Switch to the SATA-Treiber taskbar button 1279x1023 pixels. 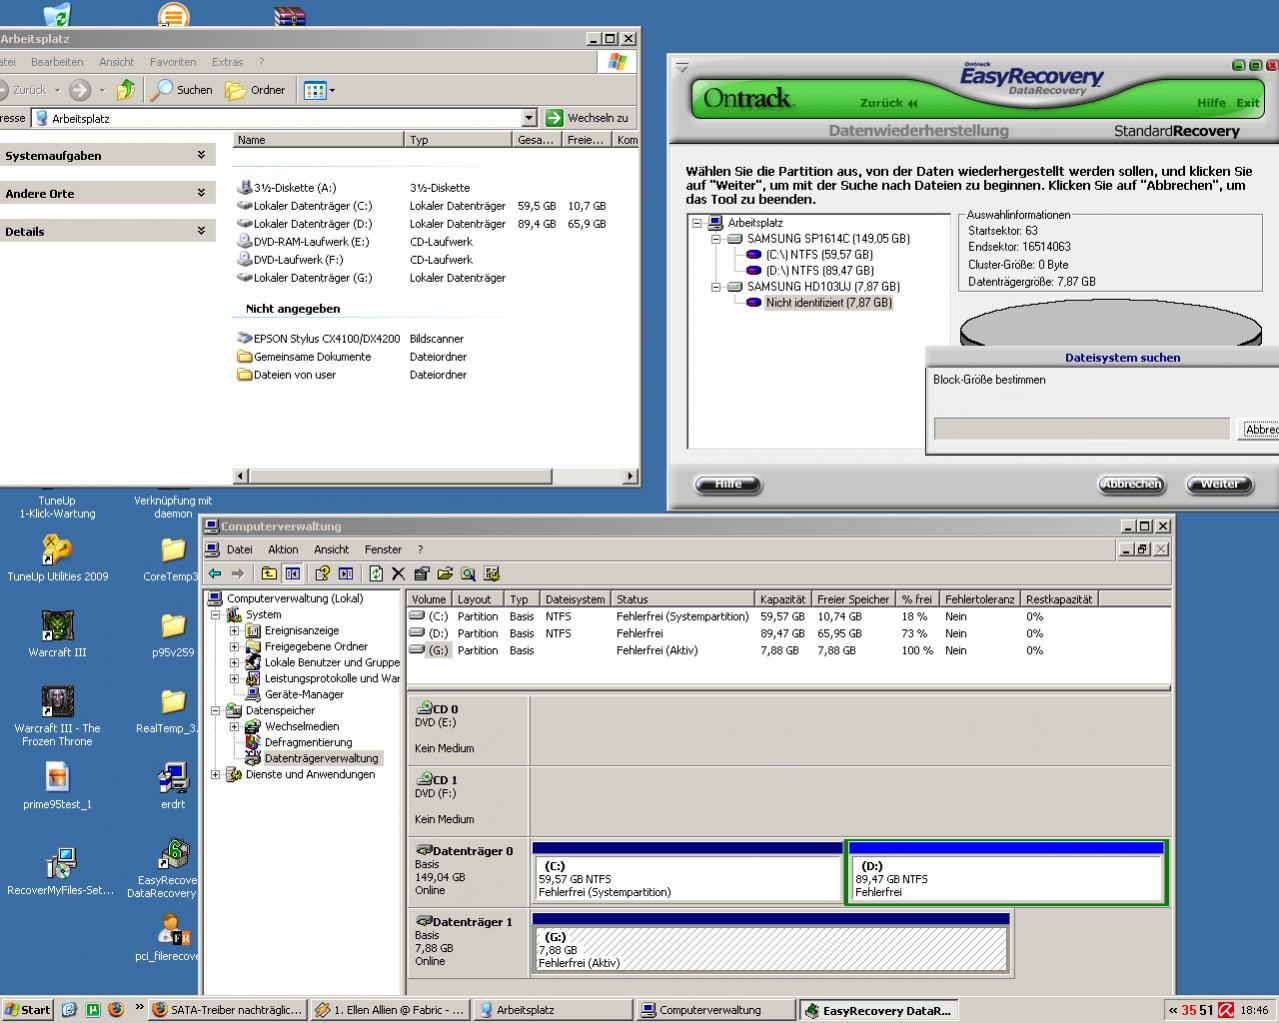(x=227, y=1010)
